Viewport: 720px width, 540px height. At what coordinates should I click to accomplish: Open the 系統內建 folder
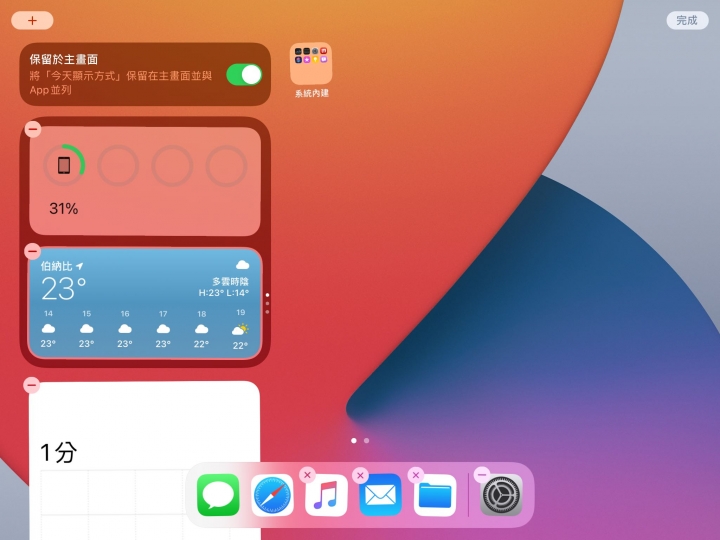(311, 64)
